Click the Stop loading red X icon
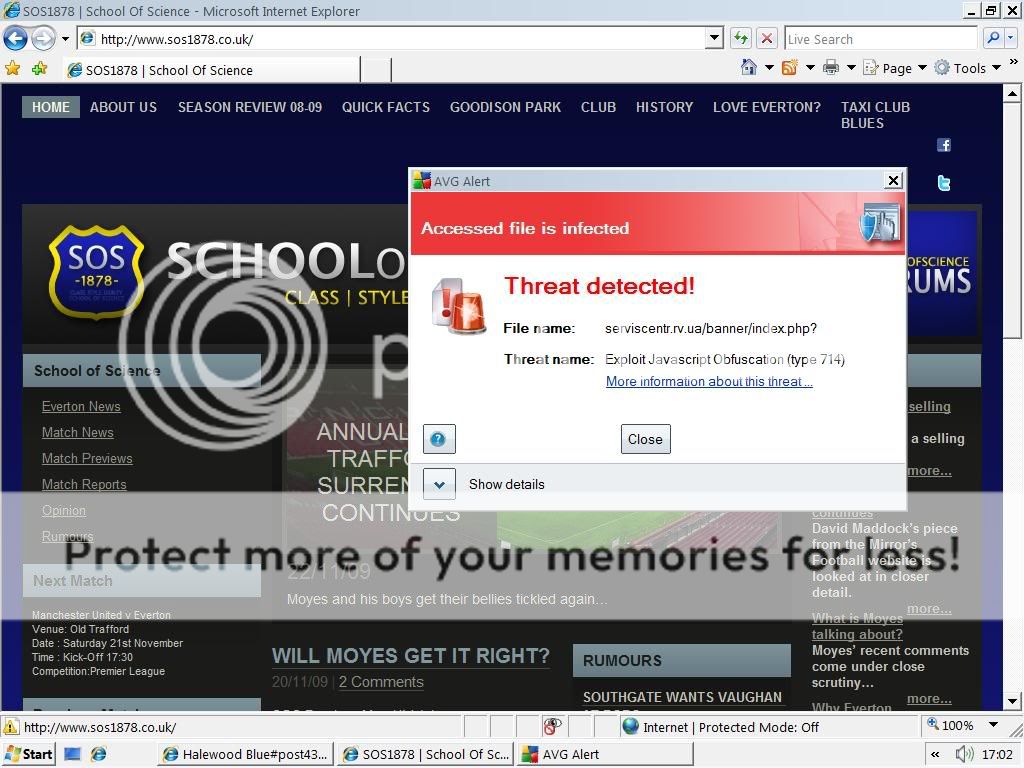This screenshot has width=1024, height=768. pyautogui.click(x=767, y=39)
